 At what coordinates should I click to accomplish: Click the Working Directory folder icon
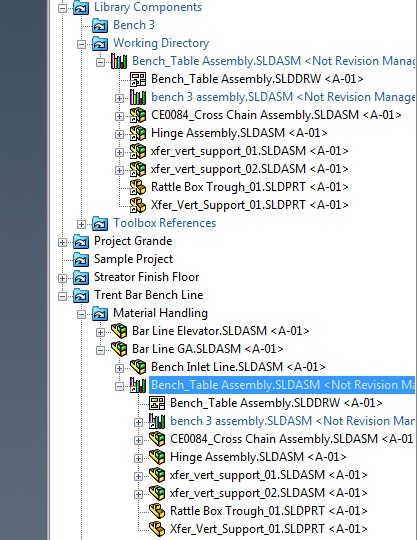point(100,43)
